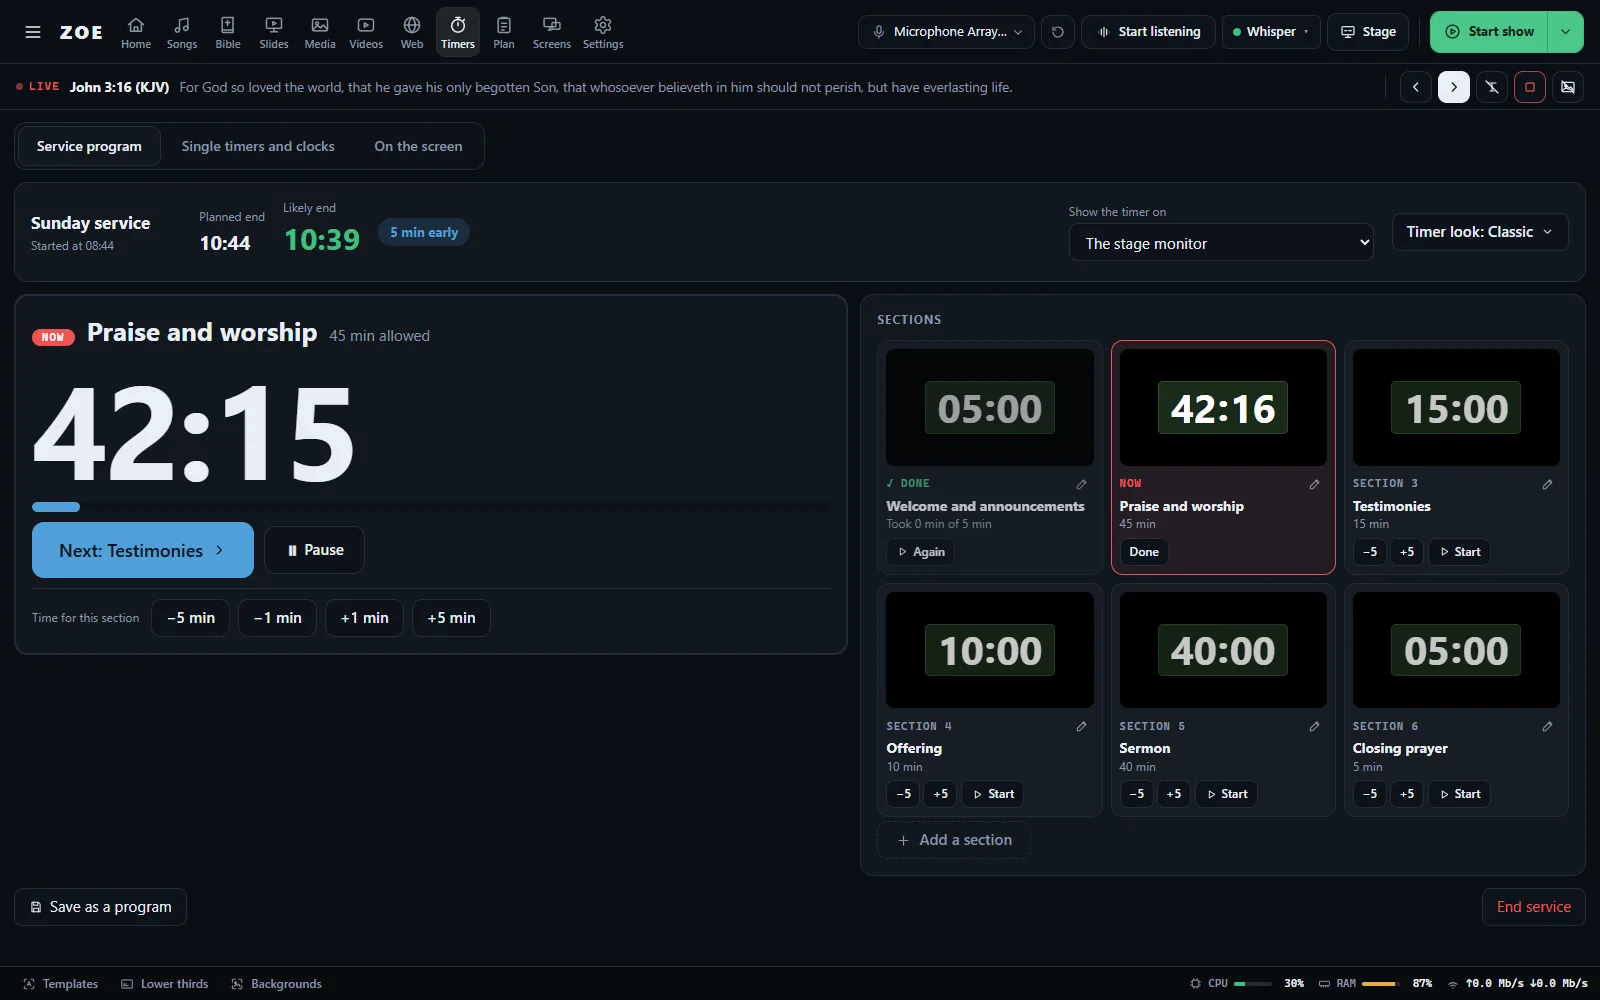Edit the Closing prayer section with its pencil
This screenshot has height=1000, width=1600.
(x=1547, y=727)
